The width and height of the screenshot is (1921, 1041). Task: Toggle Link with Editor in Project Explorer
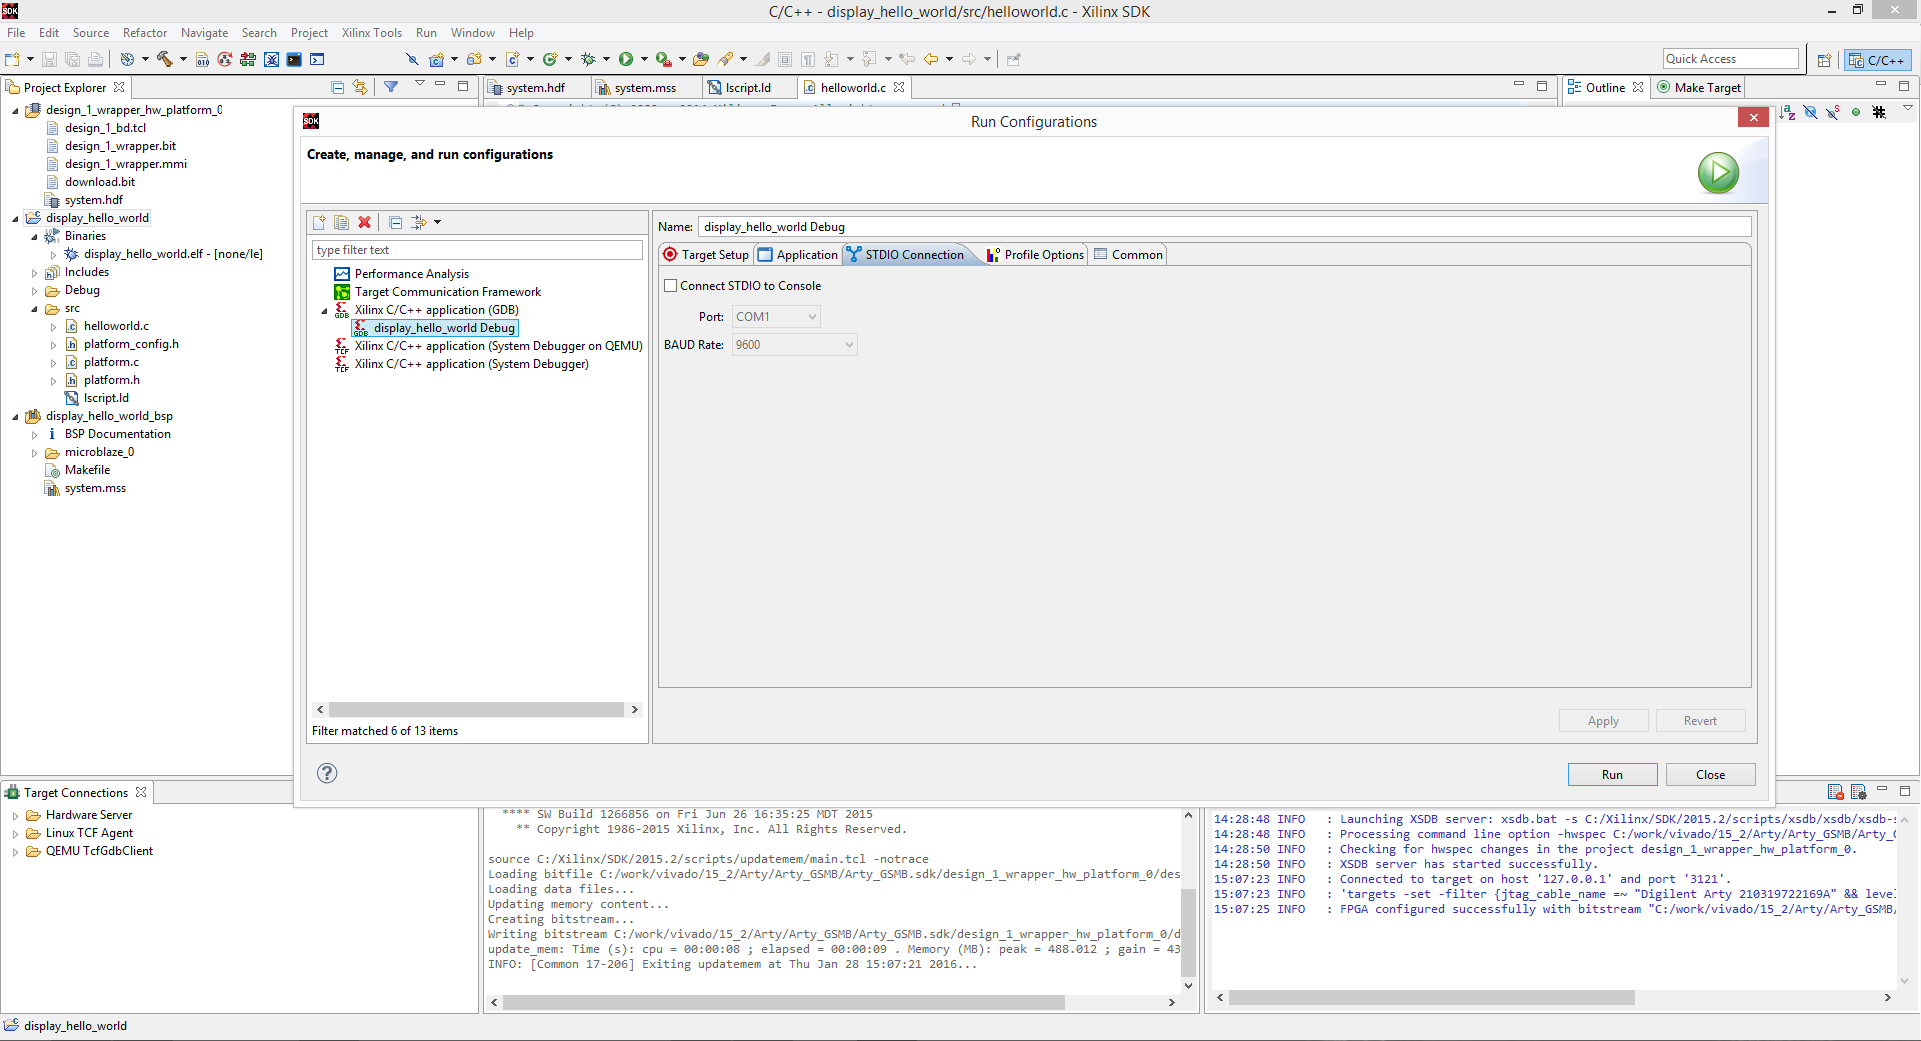[x=360, y=87]
